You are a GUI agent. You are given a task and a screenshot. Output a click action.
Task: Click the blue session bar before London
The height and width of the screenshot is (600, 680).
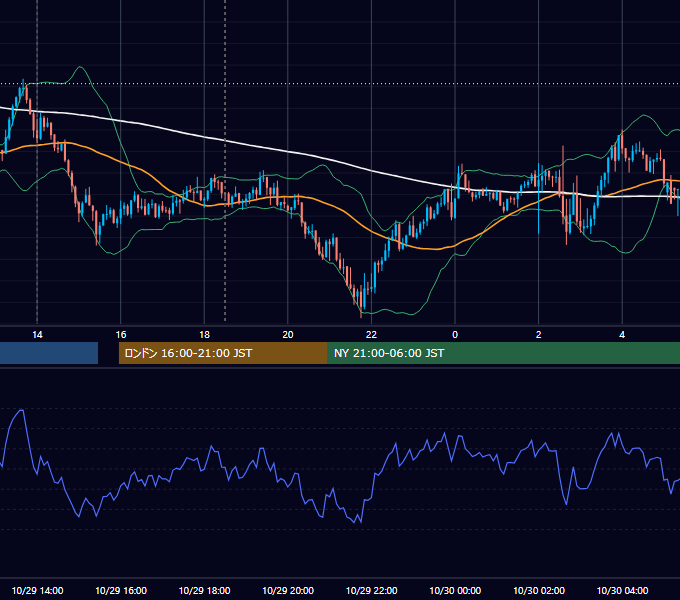[x=49, y=353]
